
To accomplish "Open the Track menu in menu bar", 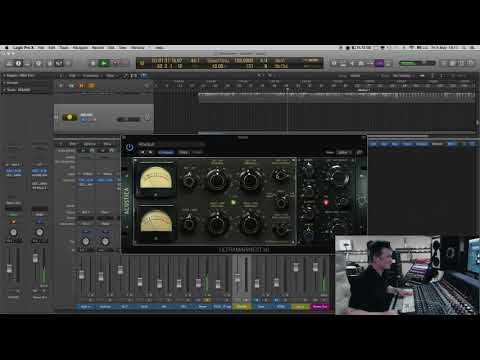I will pyautogui.click(x=64, y=48).
